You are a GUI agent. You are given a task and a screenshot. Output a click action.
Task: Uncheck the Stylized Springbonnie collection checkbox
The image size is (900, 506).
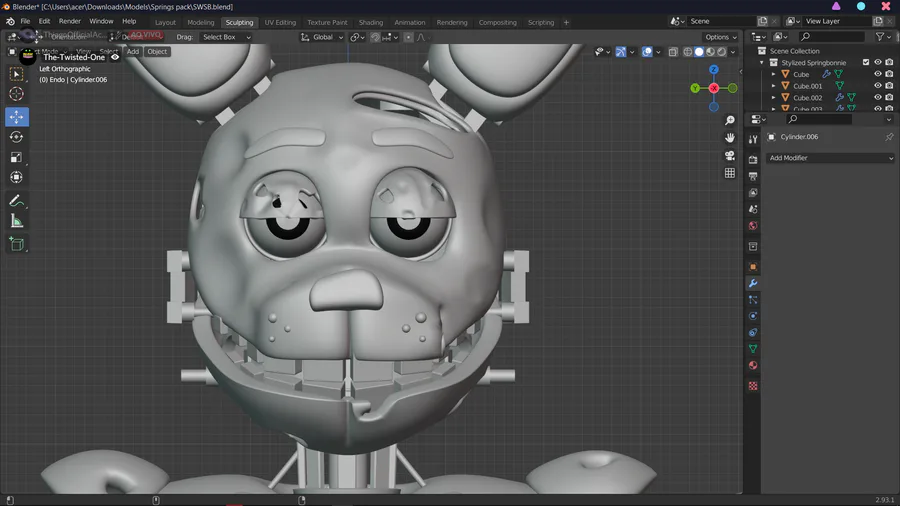tap(866, 62)
